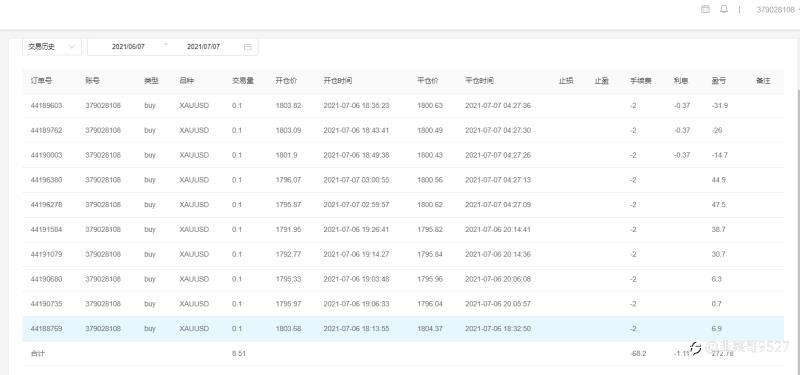Click profit value 30.7
800x375 pixels.
[x=718, y=254]
